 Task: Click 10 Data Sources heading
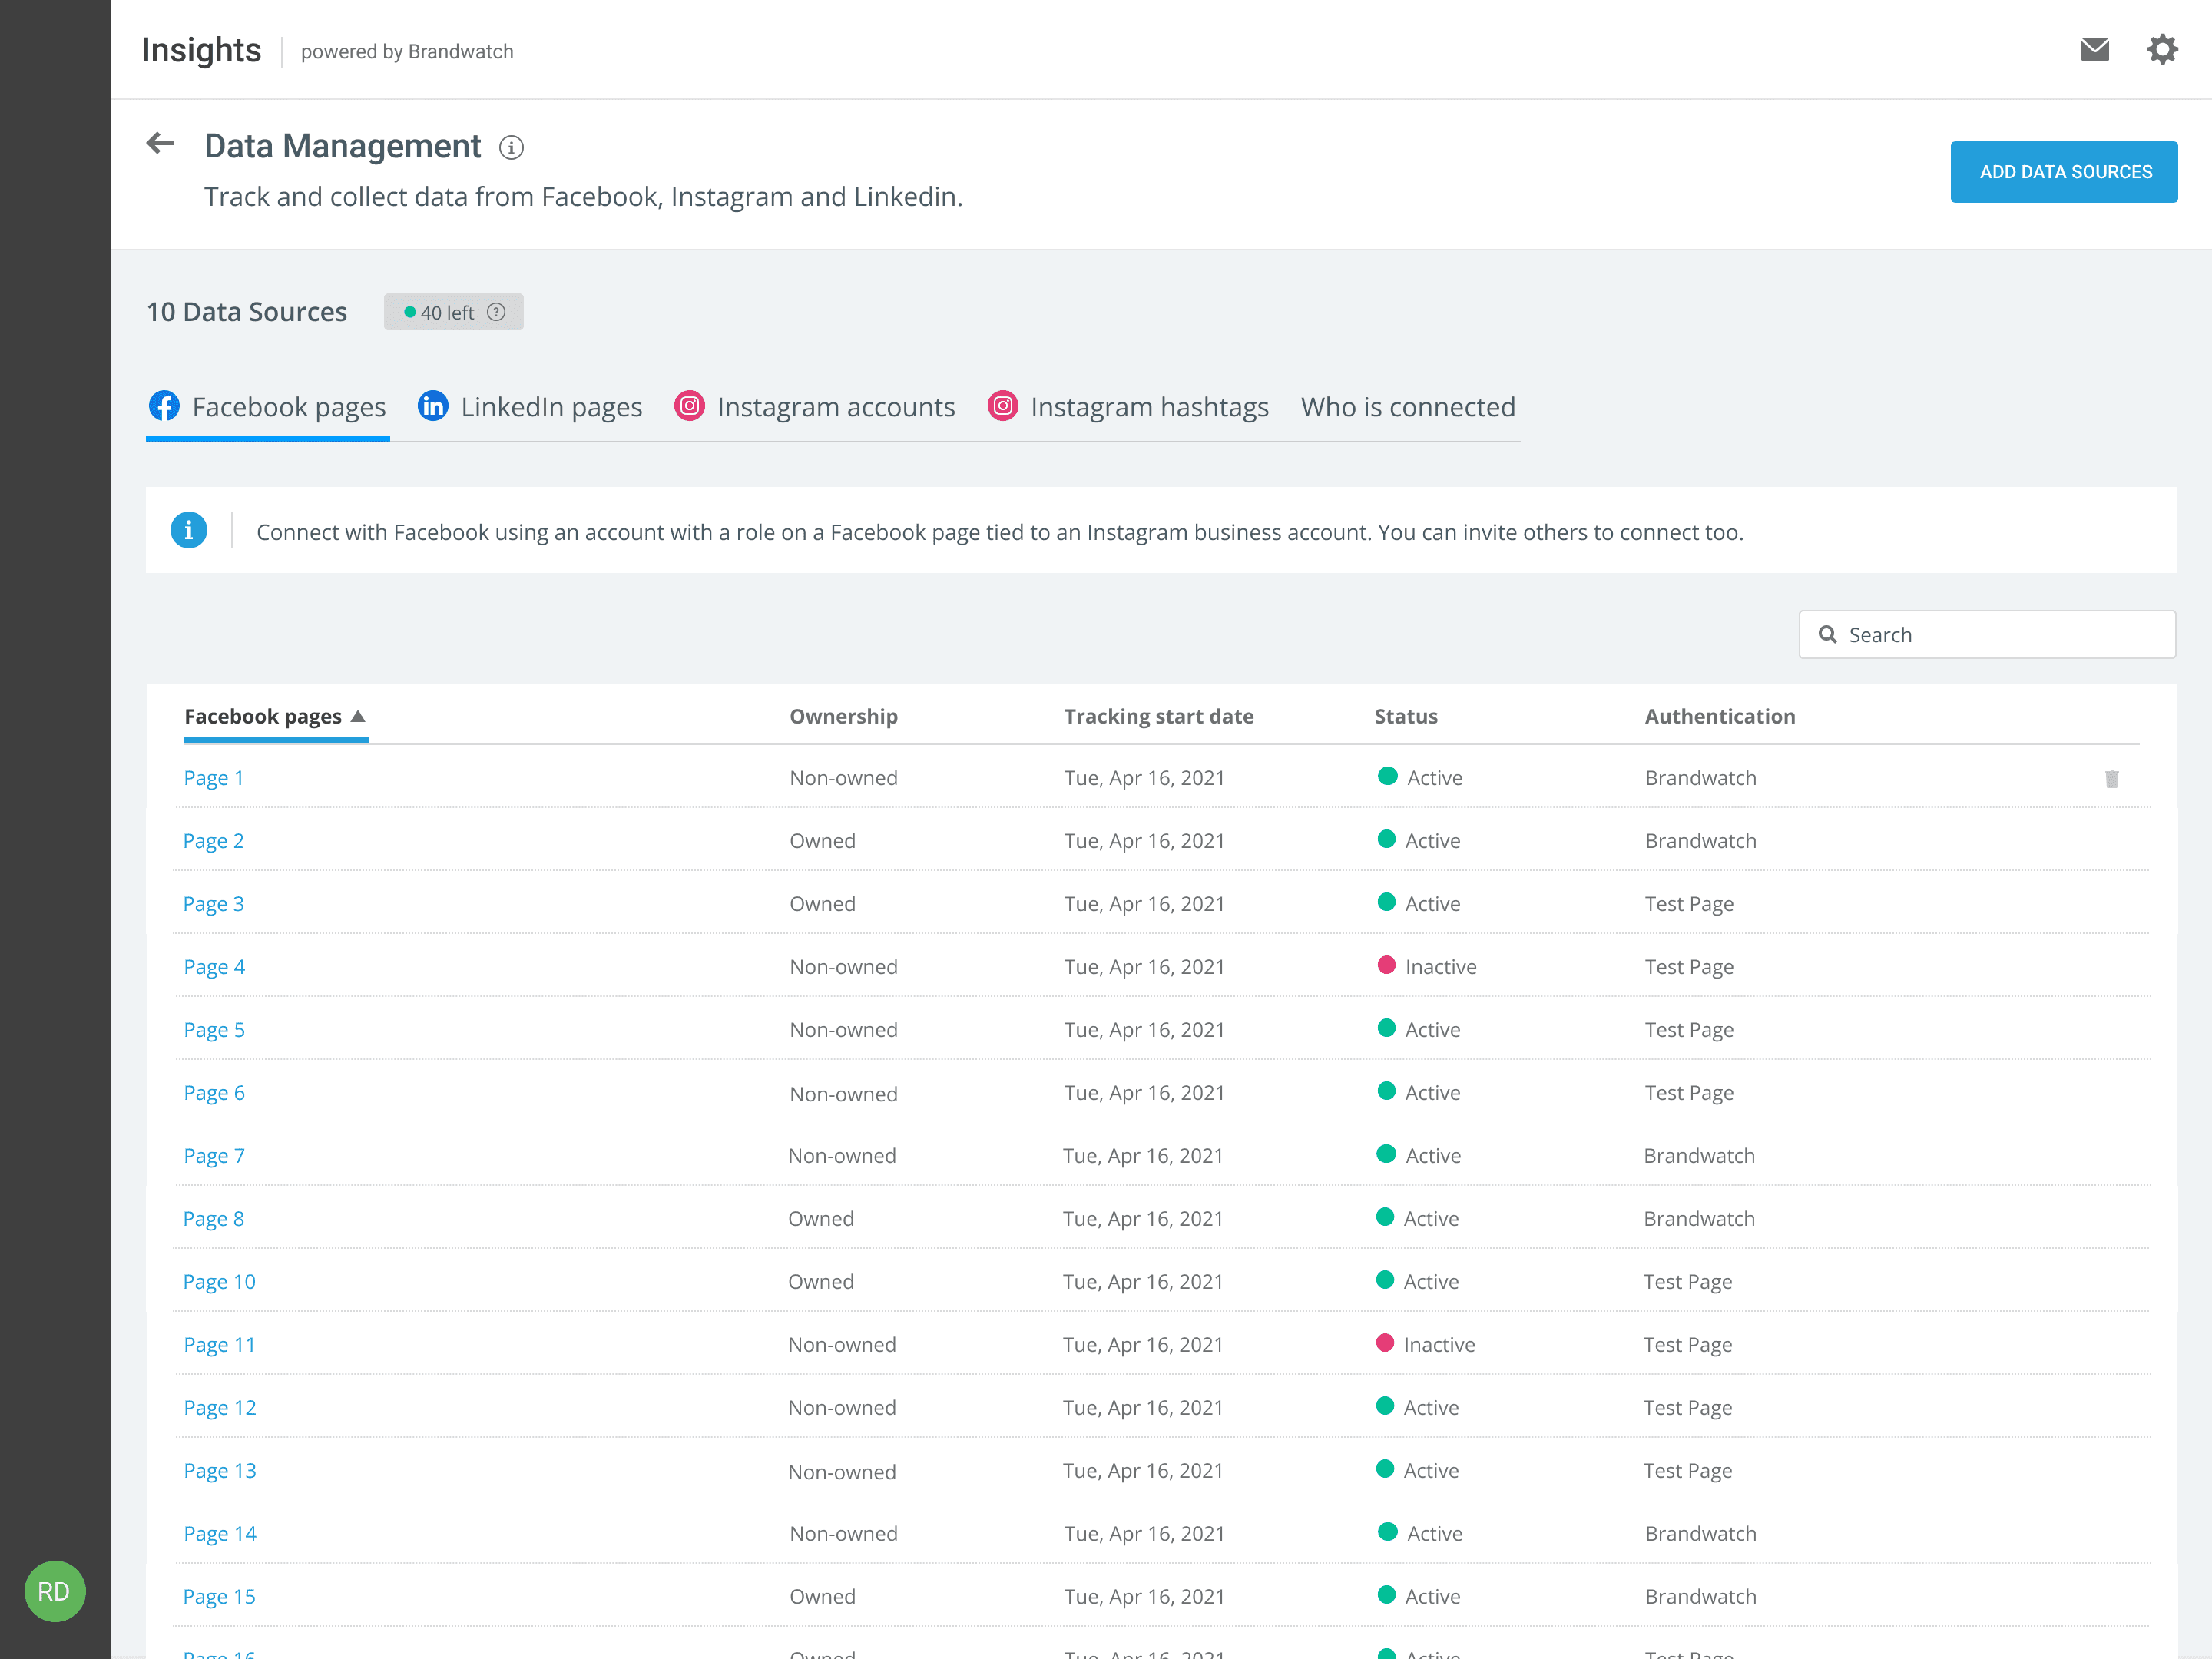(x=247, y=312)
